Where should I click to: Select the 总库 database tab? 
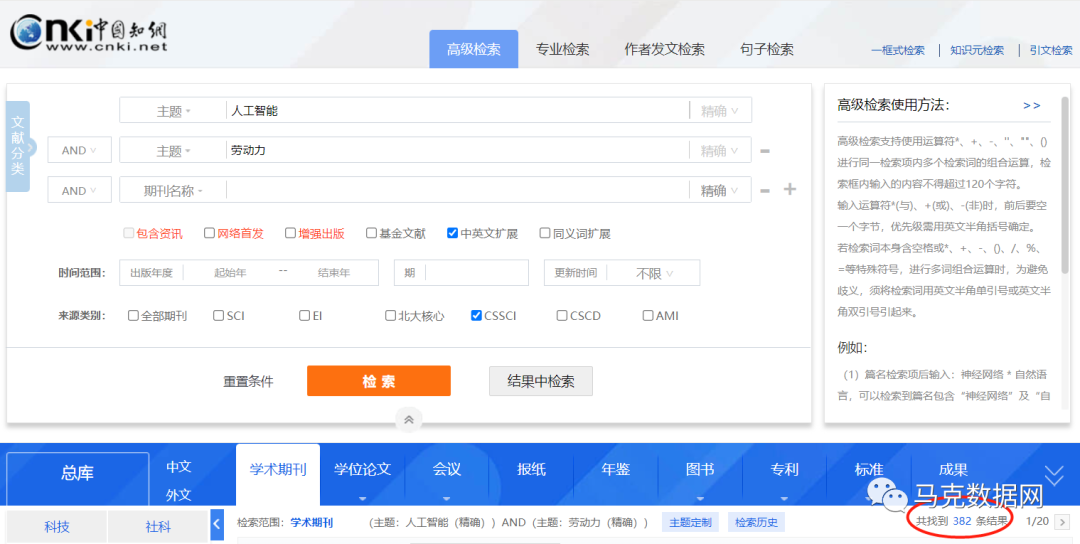77,473
